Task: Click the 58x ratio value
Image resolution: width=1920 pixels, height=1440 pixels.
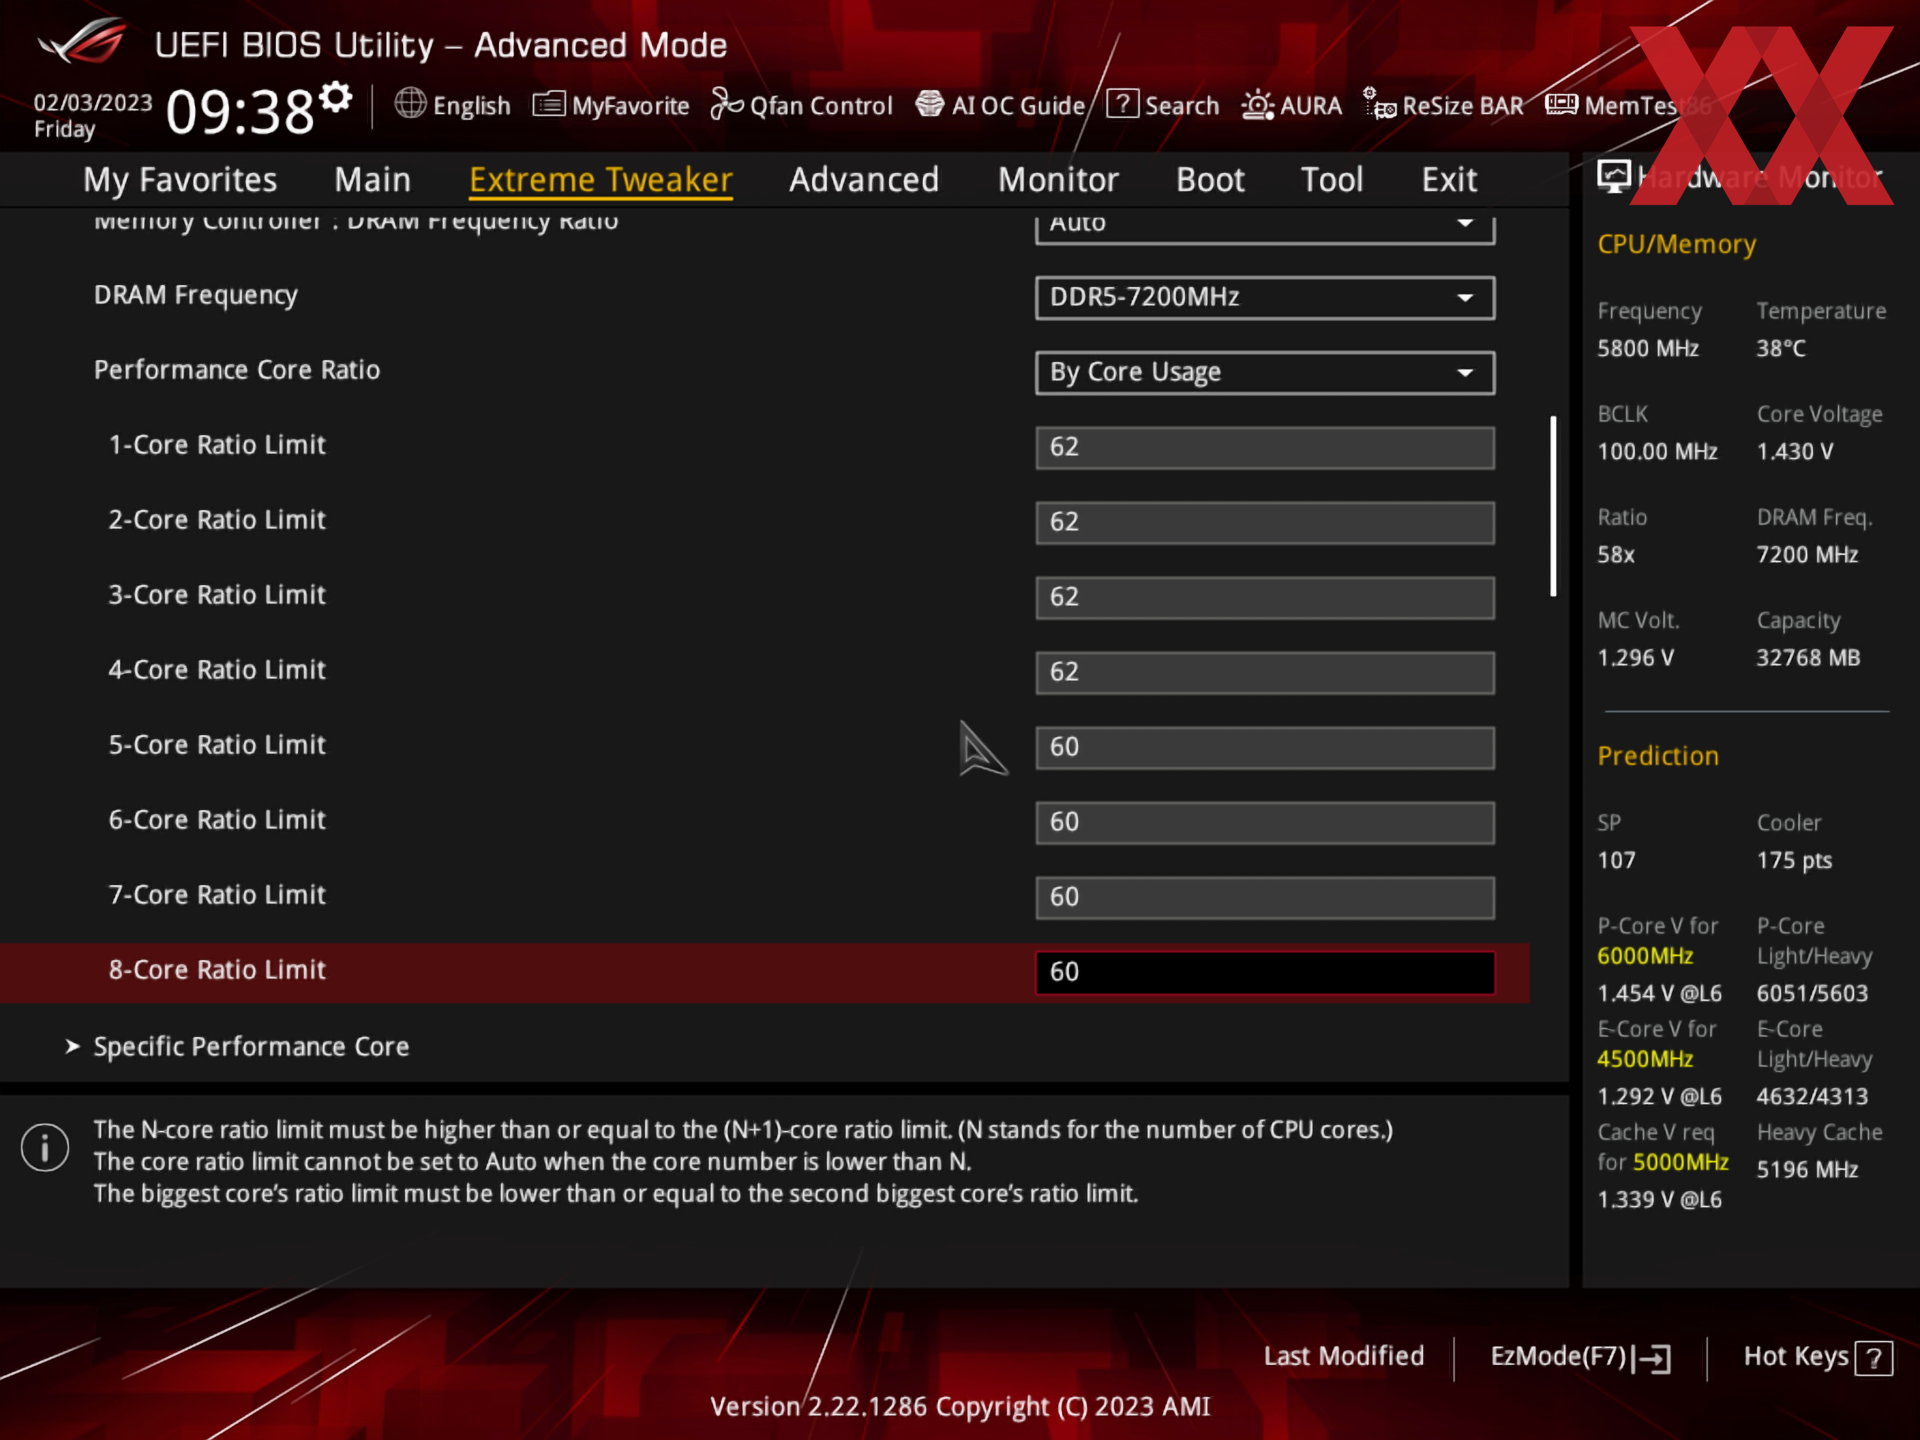Action: [x=1616, y=555]
